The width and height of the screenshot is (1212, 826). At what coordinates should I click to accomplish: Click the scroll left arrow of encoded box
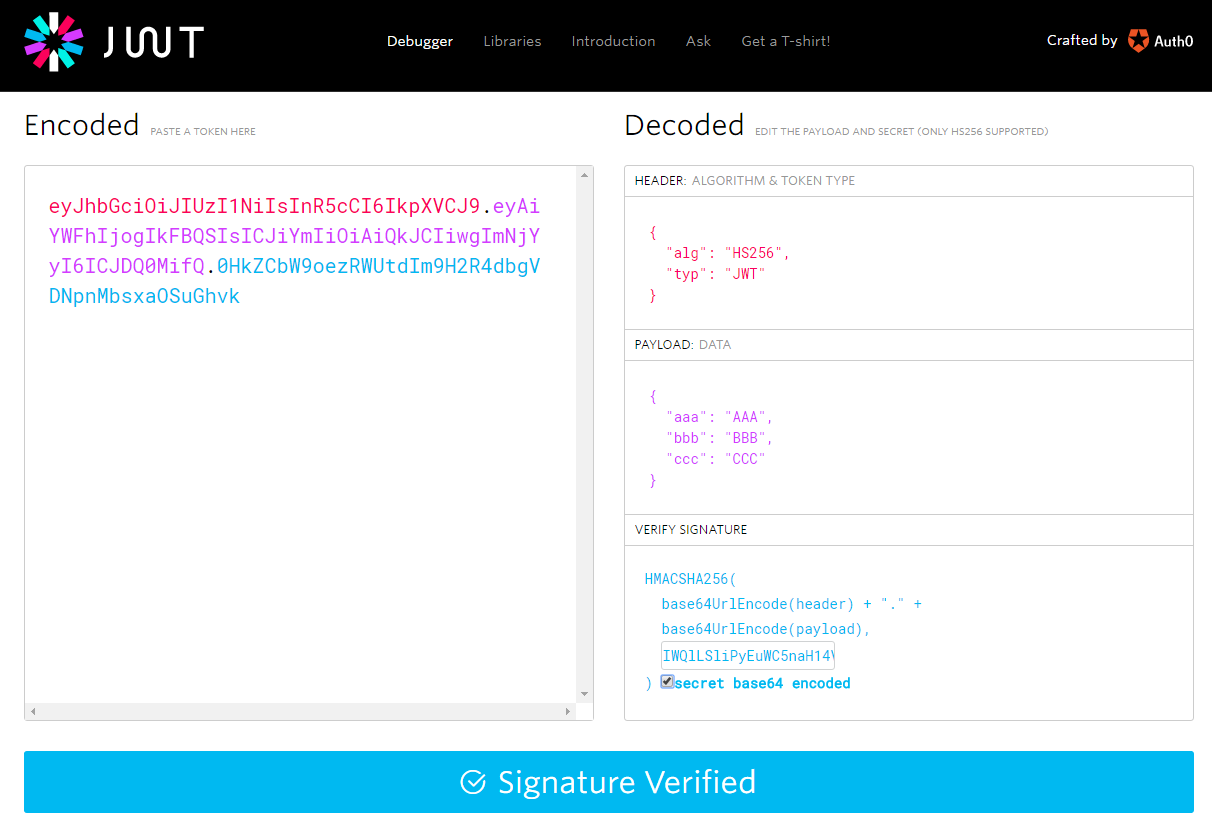tap(34, 712)
